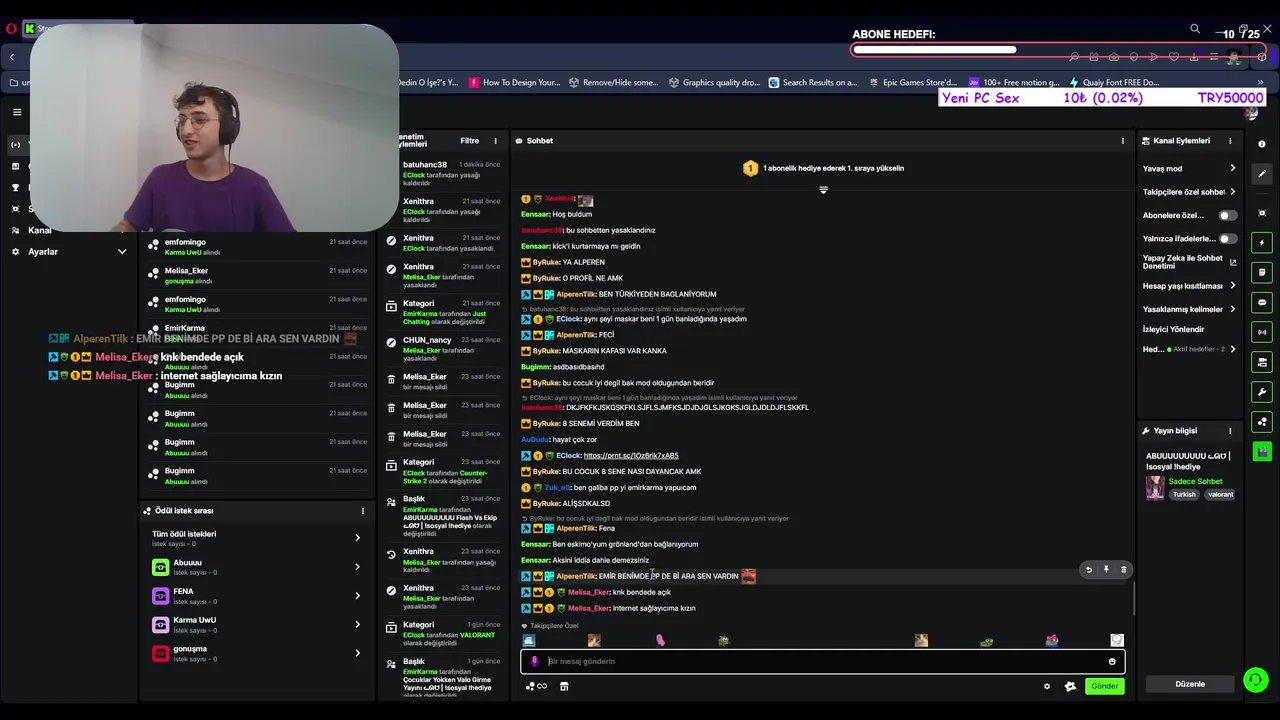Open Ödül istek sırası three-dot menu
Viewport: 1280px width, 720px height.
[363, 511]
